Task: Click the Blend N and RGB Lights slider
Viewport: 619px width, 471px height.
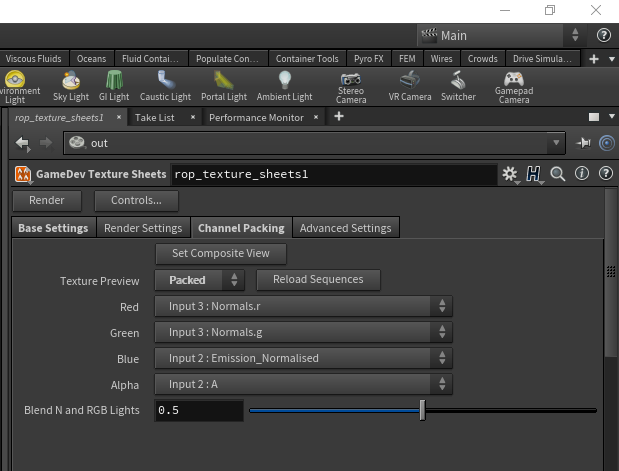Action: tap(423, 410)
